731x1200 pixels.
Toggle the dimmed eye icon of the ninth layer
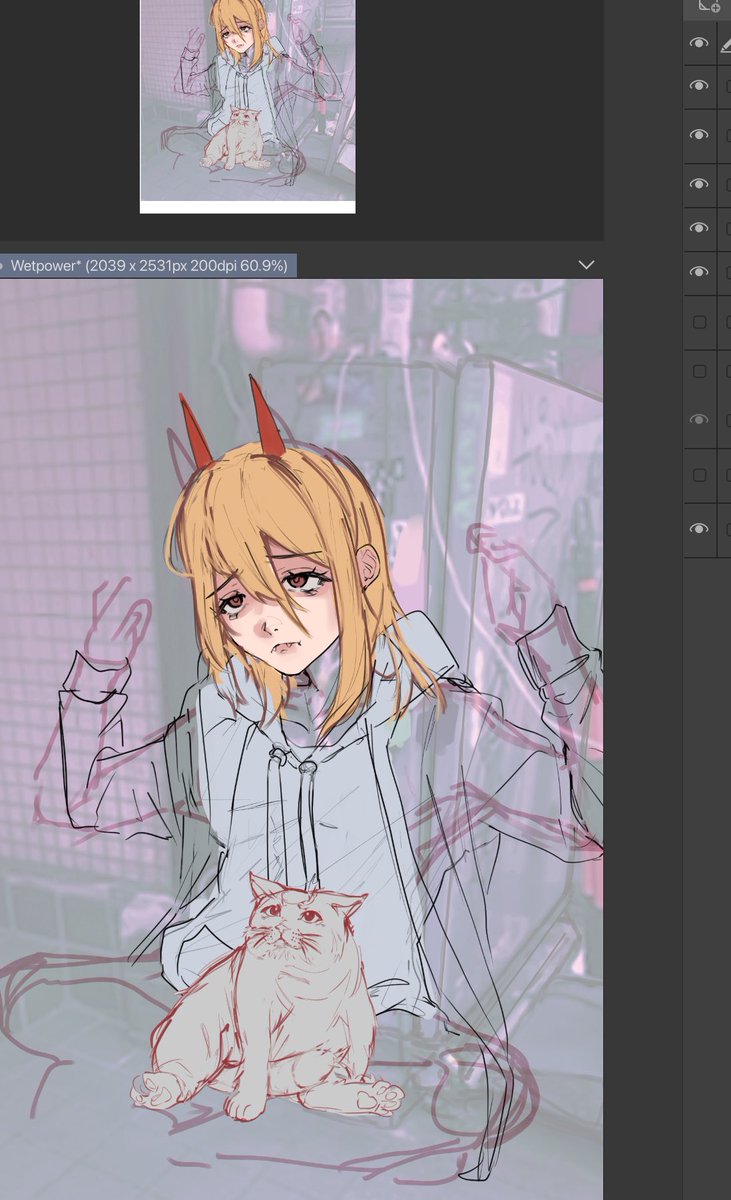click(x=699, y=420)
